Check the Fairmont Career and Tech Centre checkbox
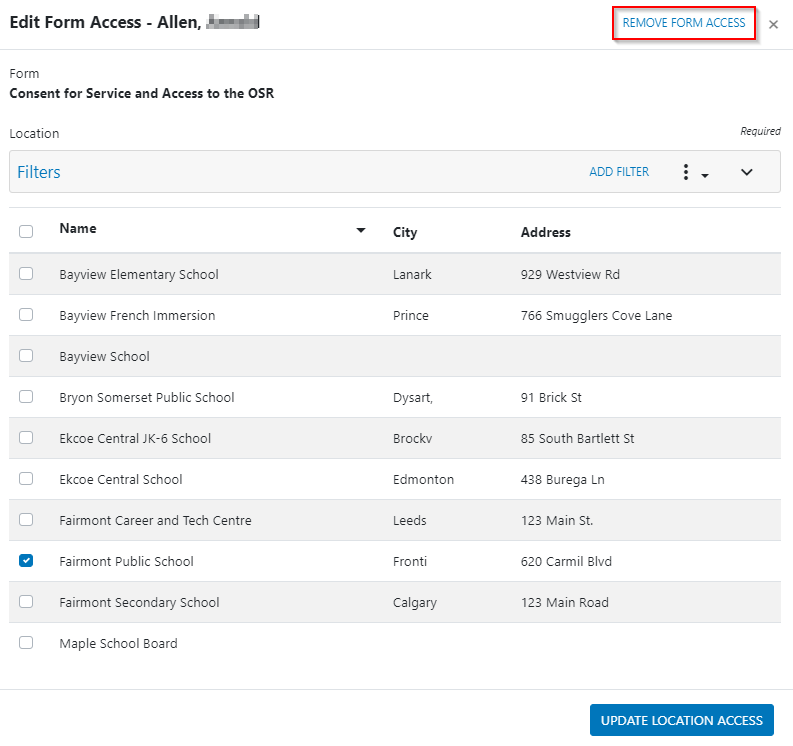The image size is (793, 746). 26,519
